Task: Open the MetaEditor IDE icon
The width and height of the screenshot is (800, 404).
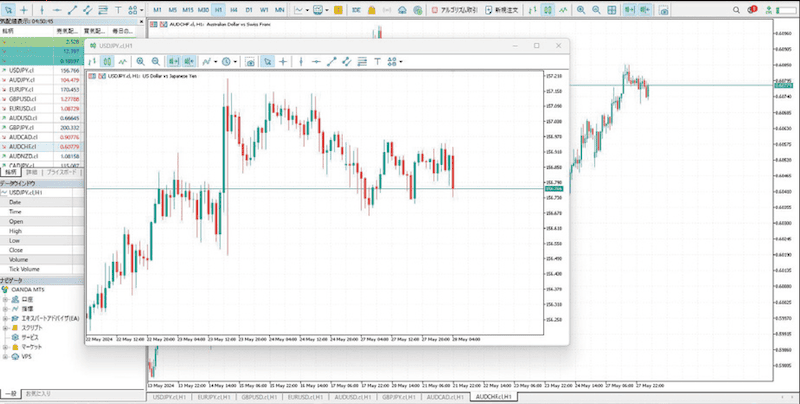Action: pyautogui.click(x=356, y=10)
